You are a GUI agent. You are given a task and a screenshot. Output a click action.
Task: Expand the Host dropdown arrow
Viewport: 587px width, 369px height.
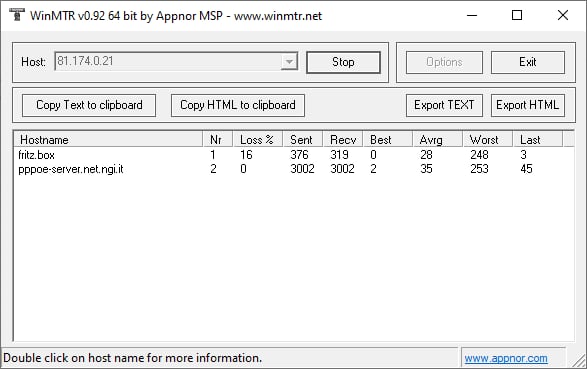289,62
